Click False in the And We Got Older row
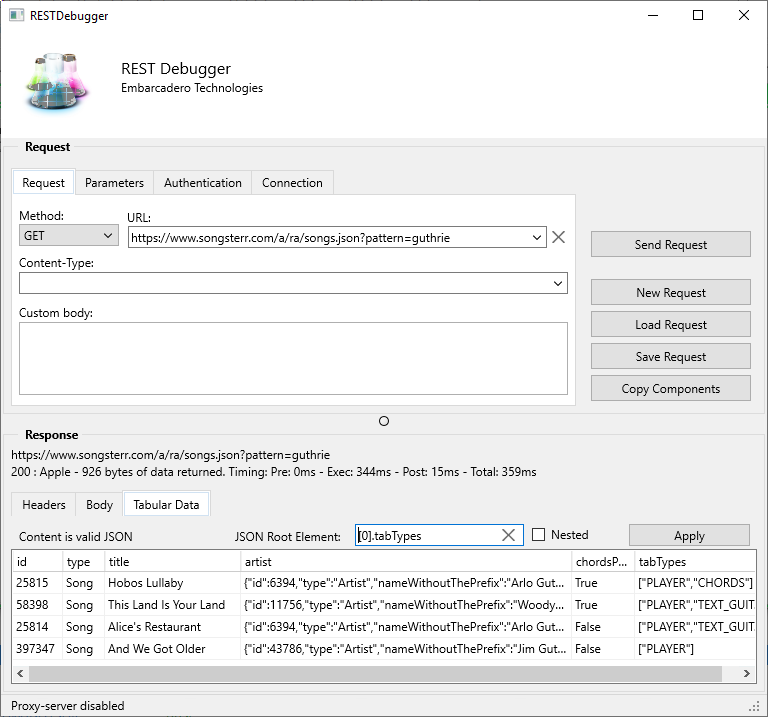The height and width of the screenshot is (717, 768). coord(603,649)
